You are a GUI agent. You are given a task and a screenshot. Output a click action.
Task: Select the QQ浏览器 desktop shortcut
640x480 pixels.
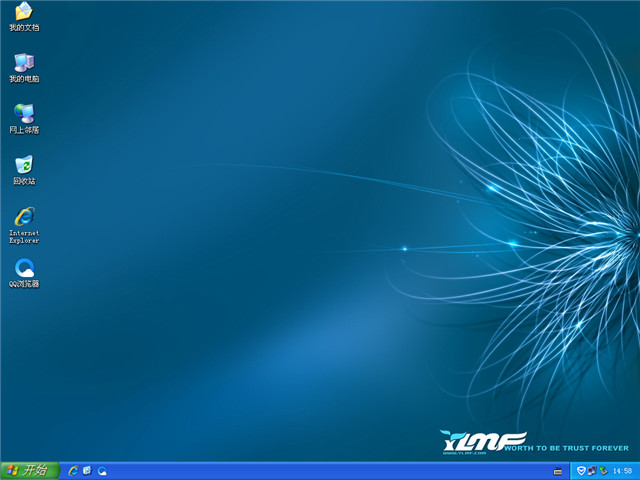click(x=24, y=267)
